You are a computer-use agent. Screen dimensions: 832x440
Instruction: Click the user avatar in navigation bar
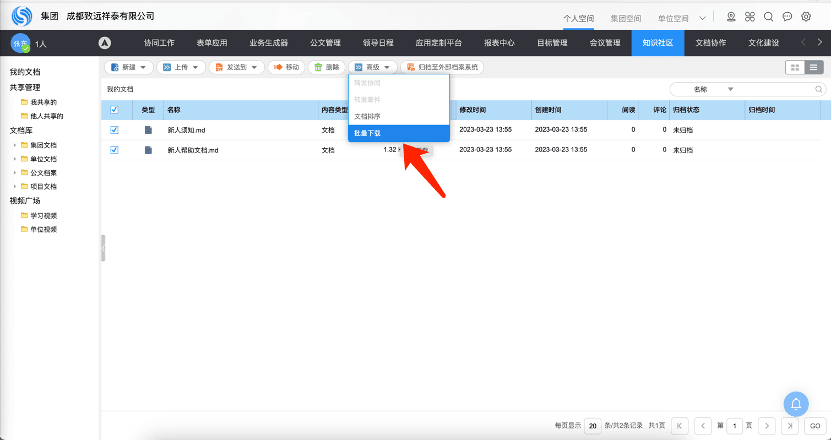(x=21, y=43)
